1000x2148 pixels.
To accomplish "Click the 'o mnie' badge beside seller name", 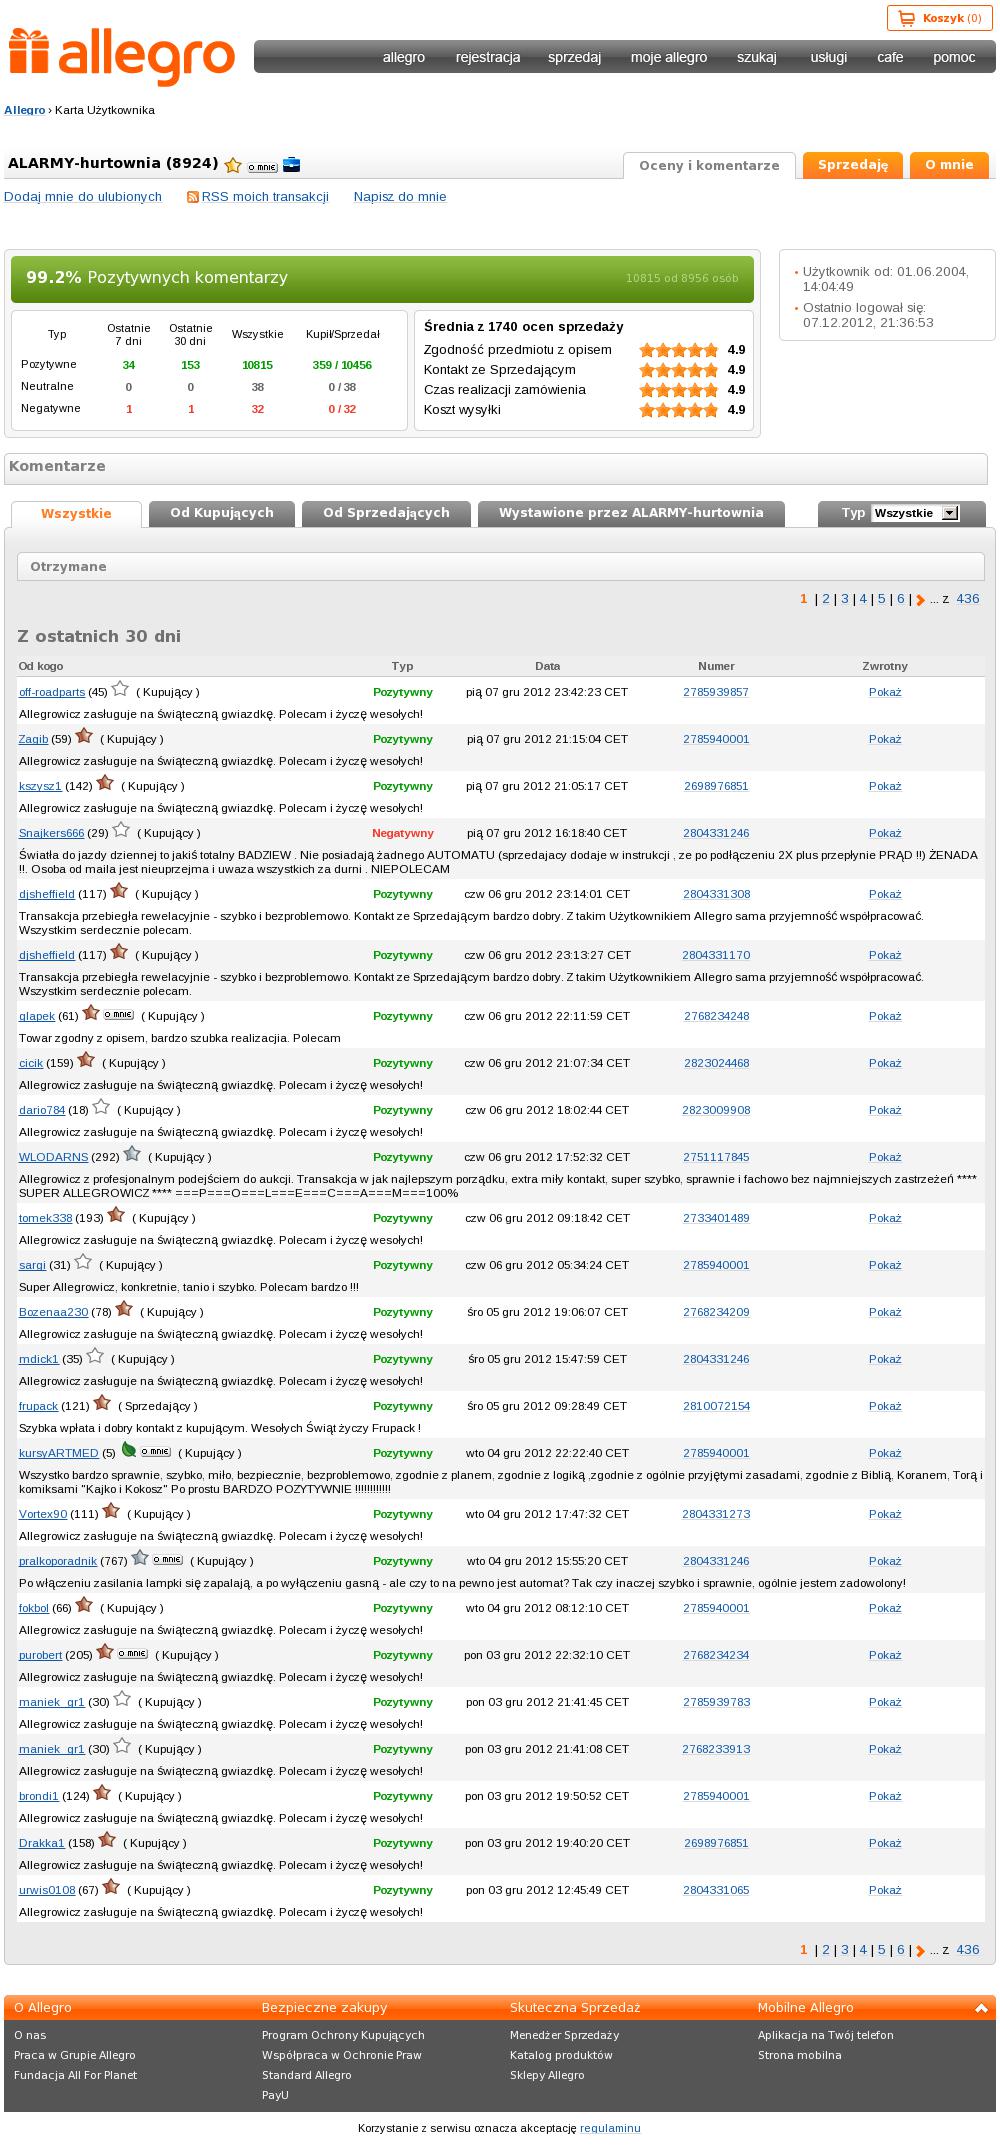I will [262, 167].
